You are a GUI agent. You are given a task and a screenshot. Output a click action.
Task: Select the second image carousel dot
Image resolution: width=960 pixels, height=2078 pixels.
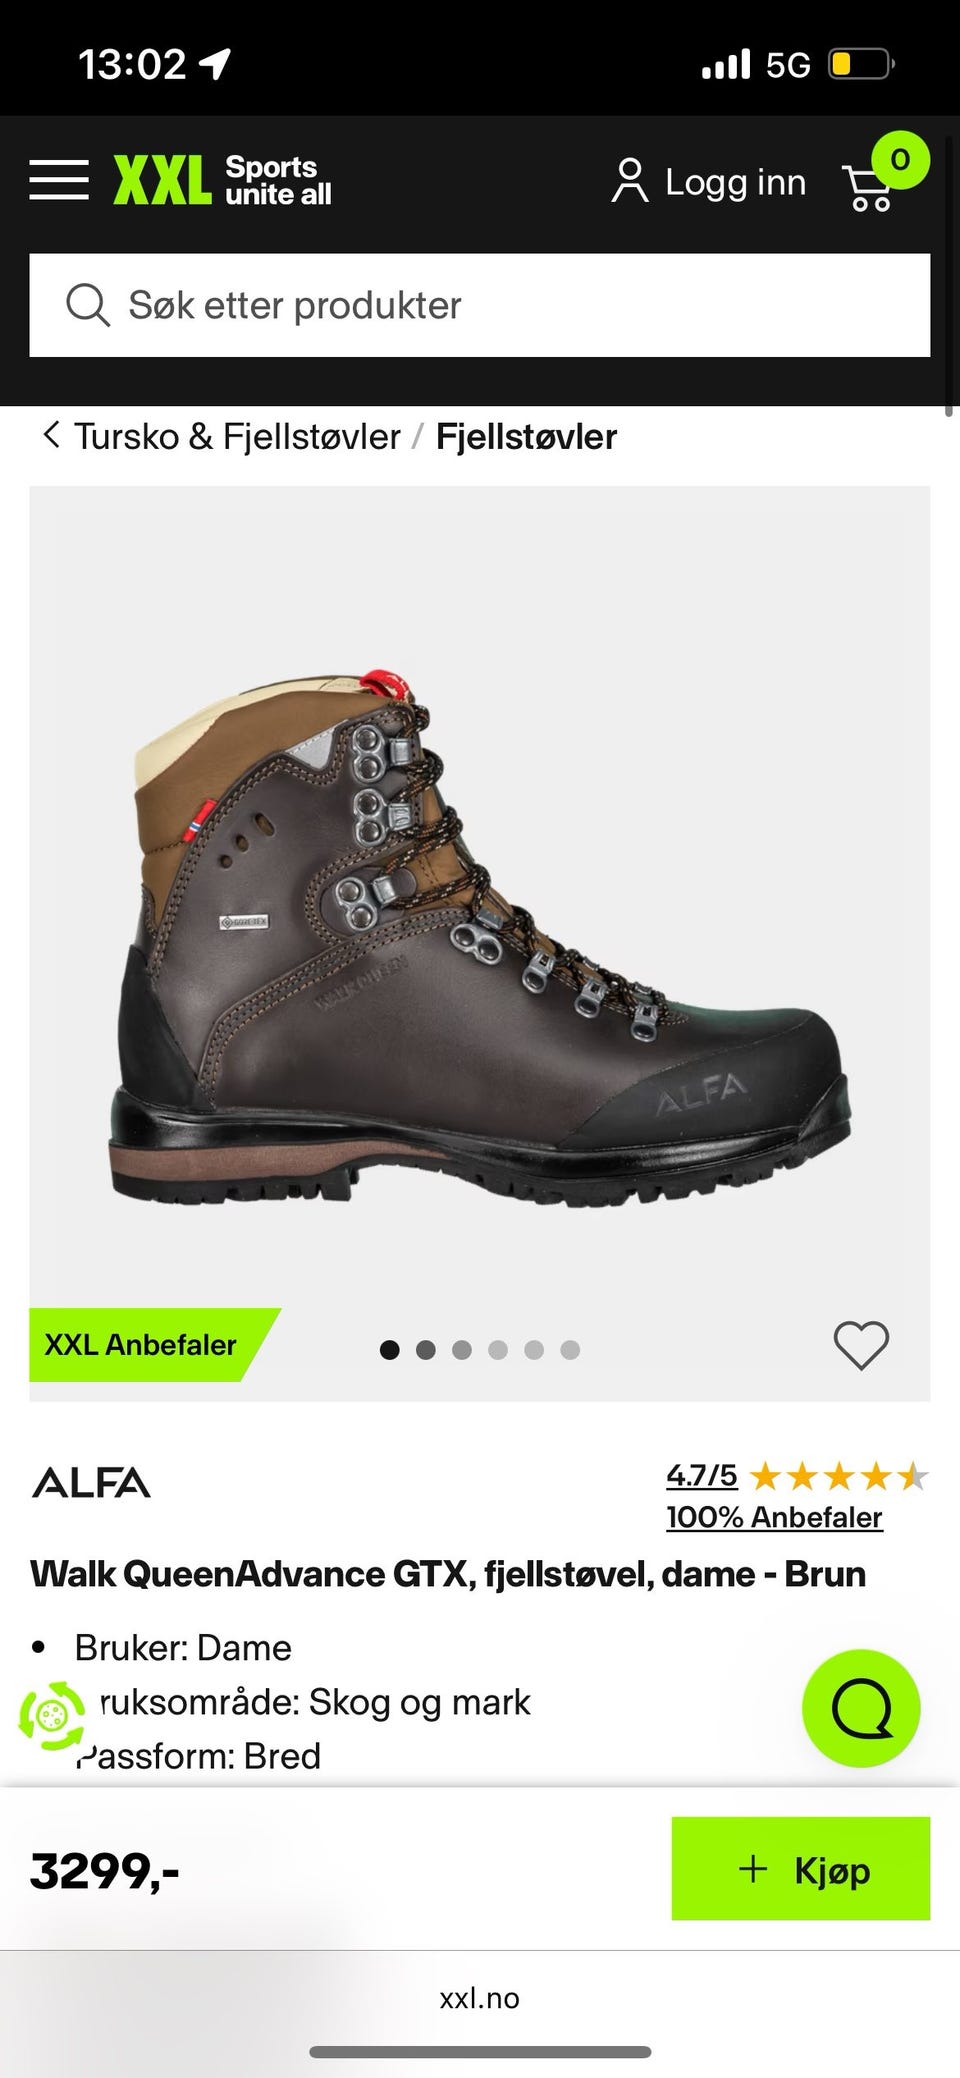point(425,1350)
